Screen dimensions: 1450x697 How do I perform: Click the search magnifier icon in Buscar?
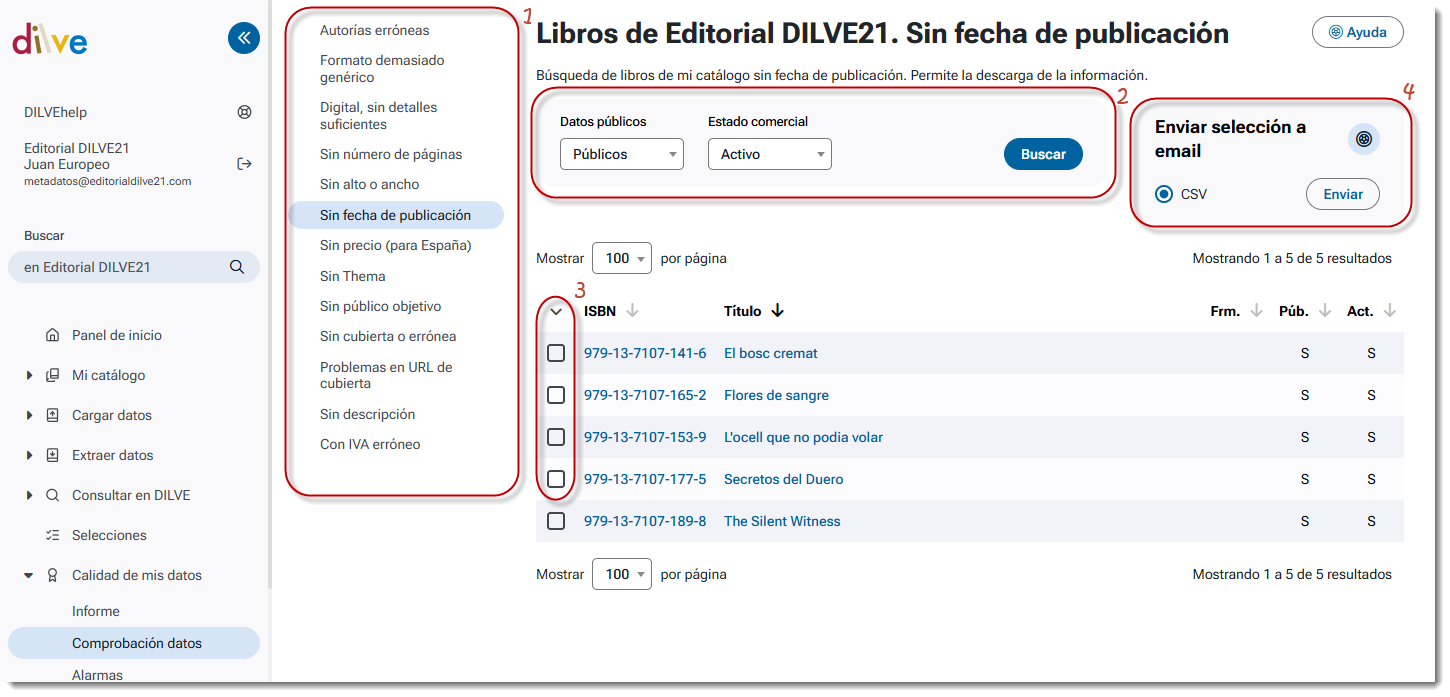point(237,267)
